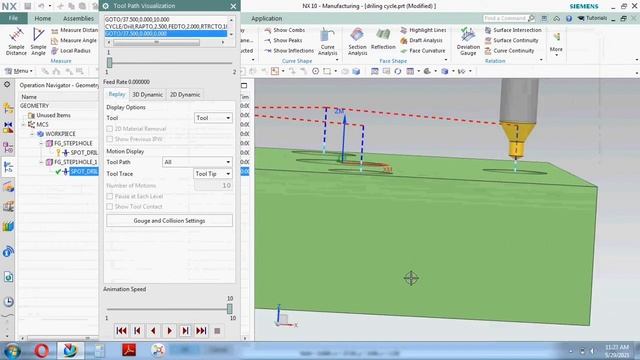Open the Simple Distance measure tool
This screenshot has width=640, height=360.
click(16, 42)
